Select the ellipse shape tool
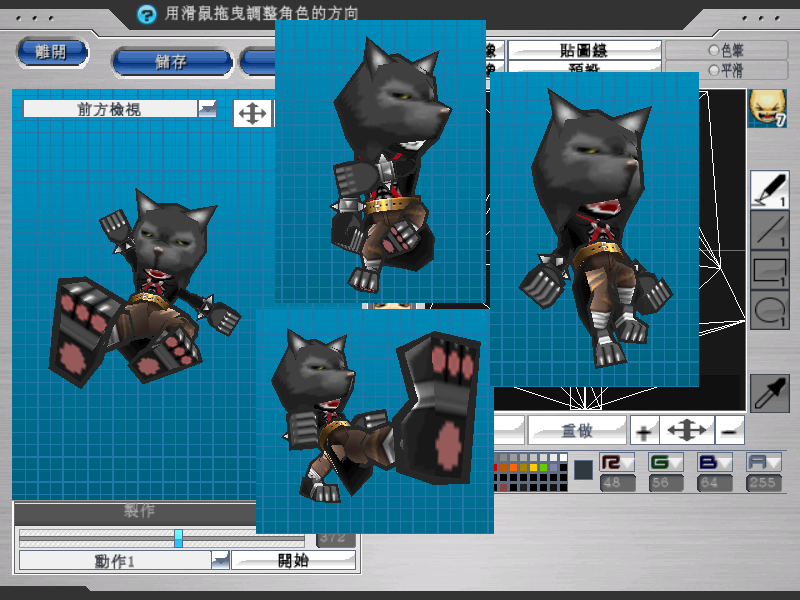This screenshot has height=600, width=800. point(769,310)
